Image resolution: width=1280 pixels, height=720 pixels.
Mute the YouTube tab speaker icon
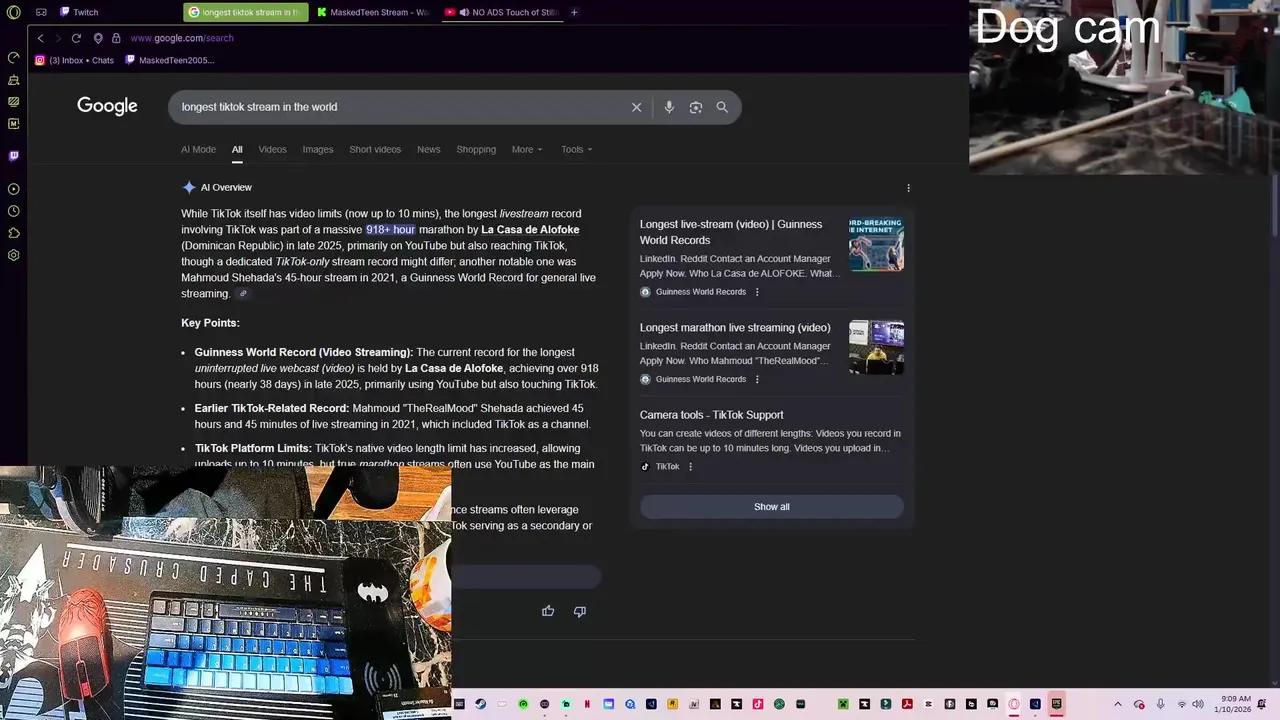[x=465, y=12]
